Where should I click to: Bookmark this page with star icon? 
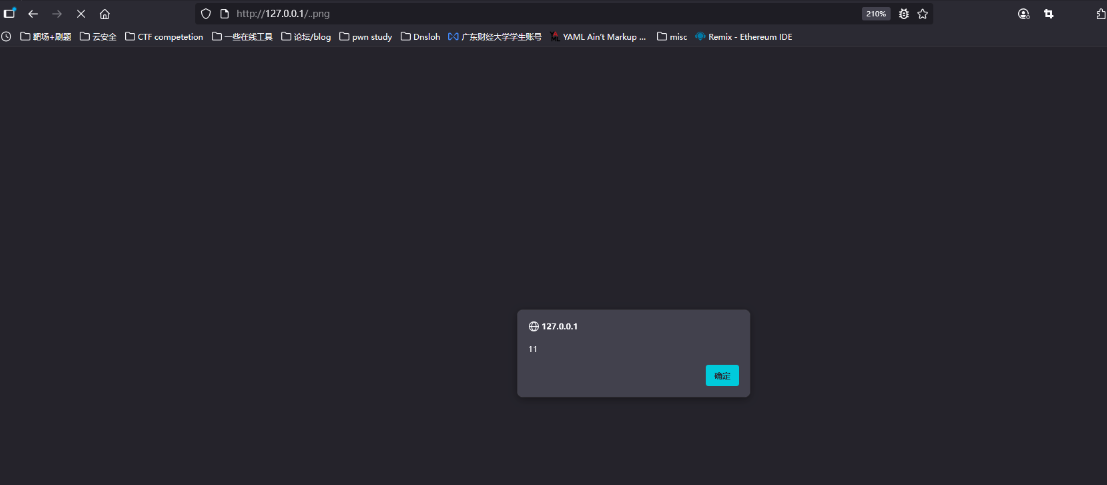922,14
